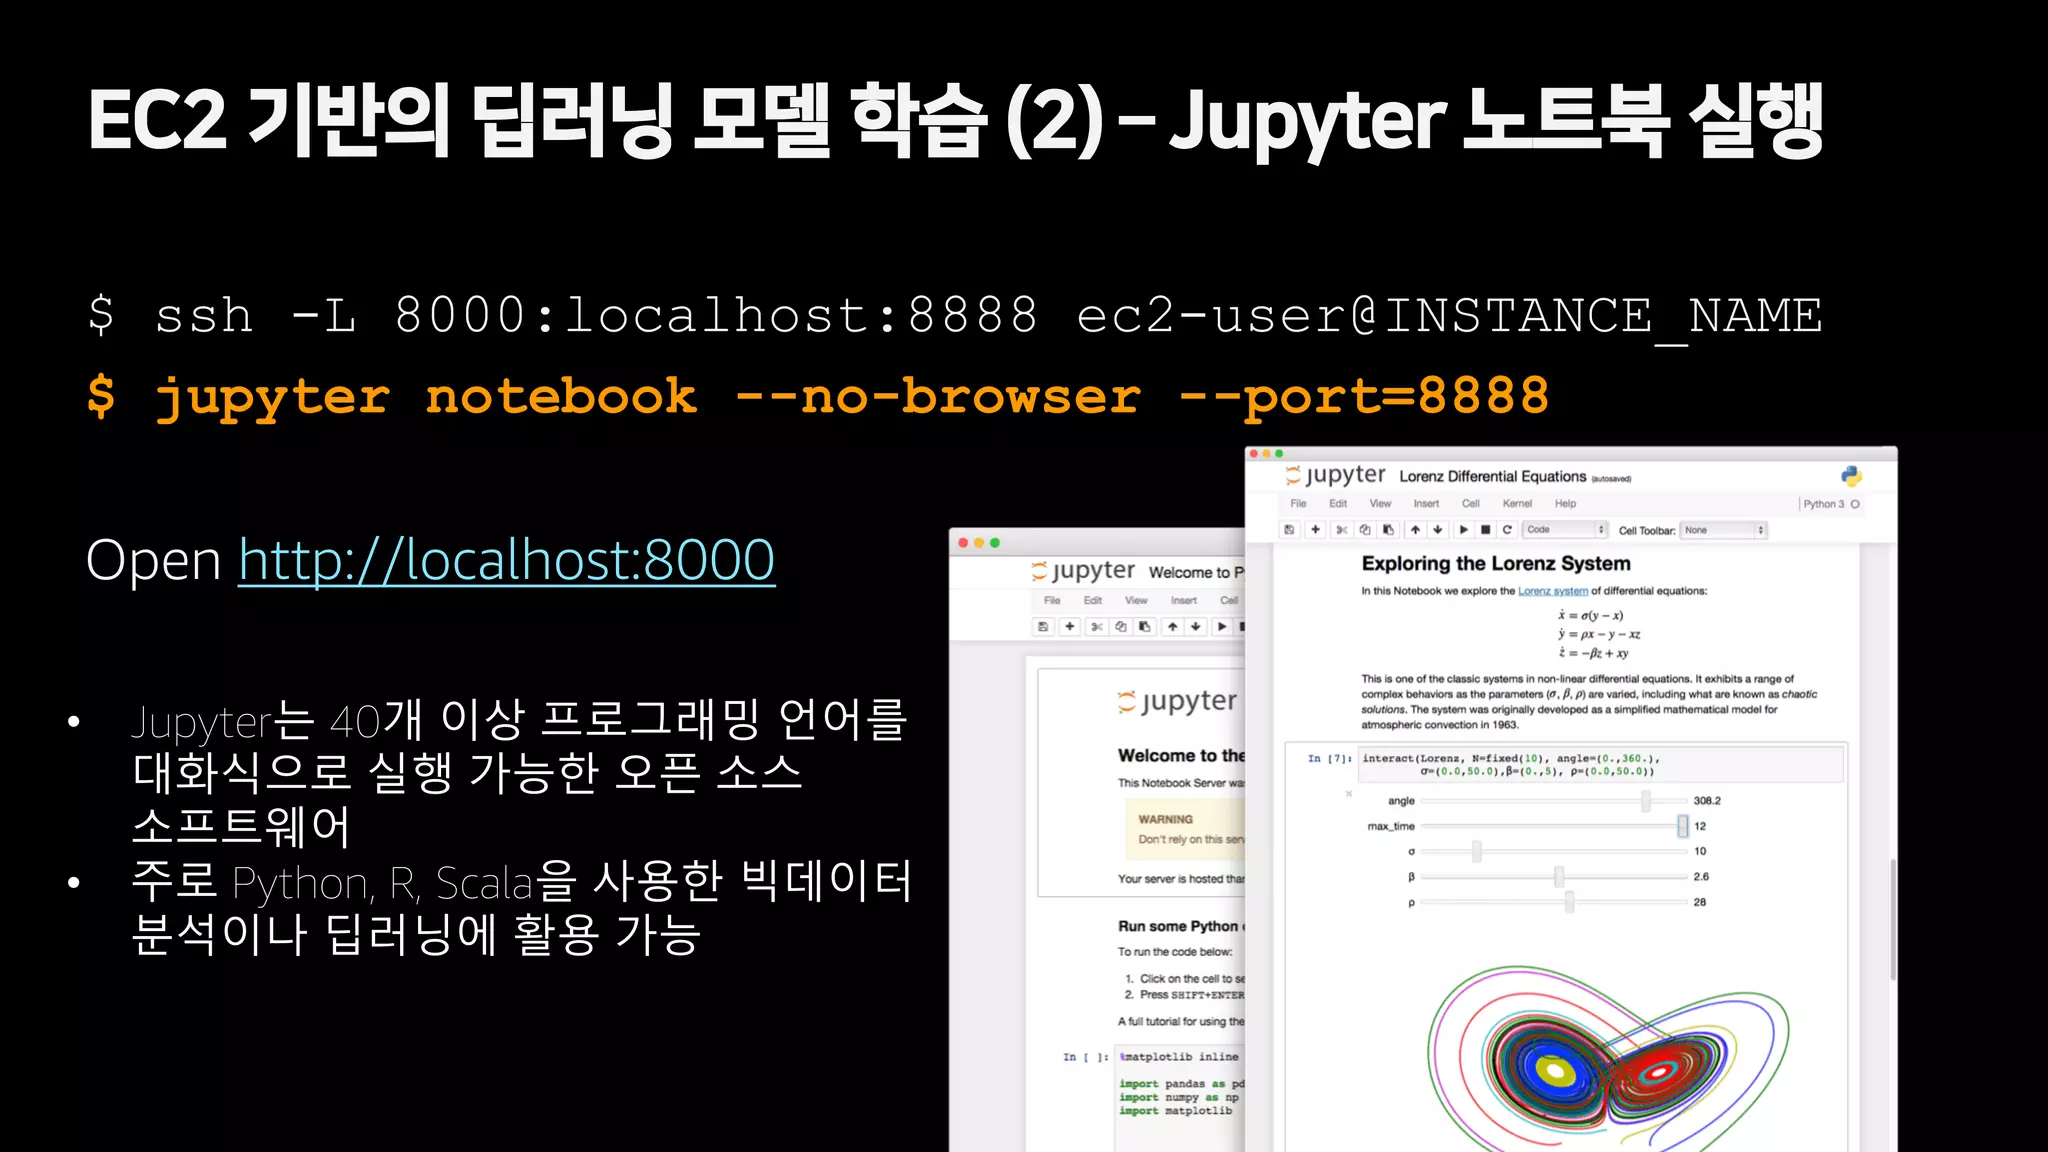Click save icon in Lorenz notebook toolbar
The height and width of the screenshot is (1152, 2048).
pyautogui.click(x=1289, y=530)
